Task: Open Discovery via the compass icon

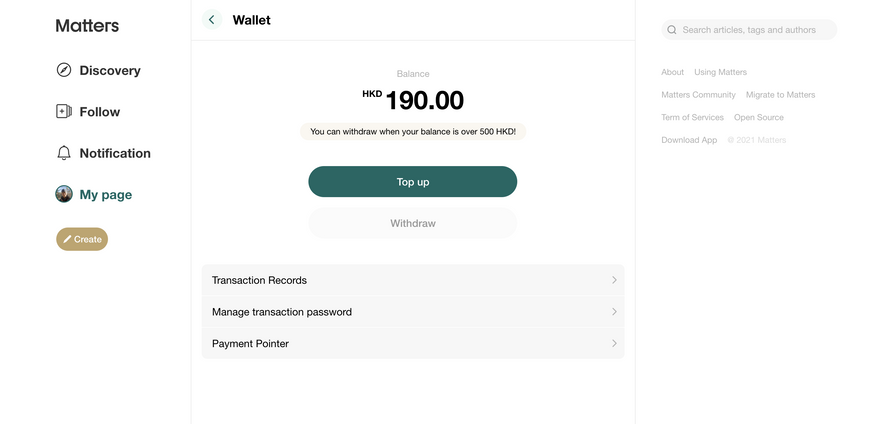Action: pos(64,70)
